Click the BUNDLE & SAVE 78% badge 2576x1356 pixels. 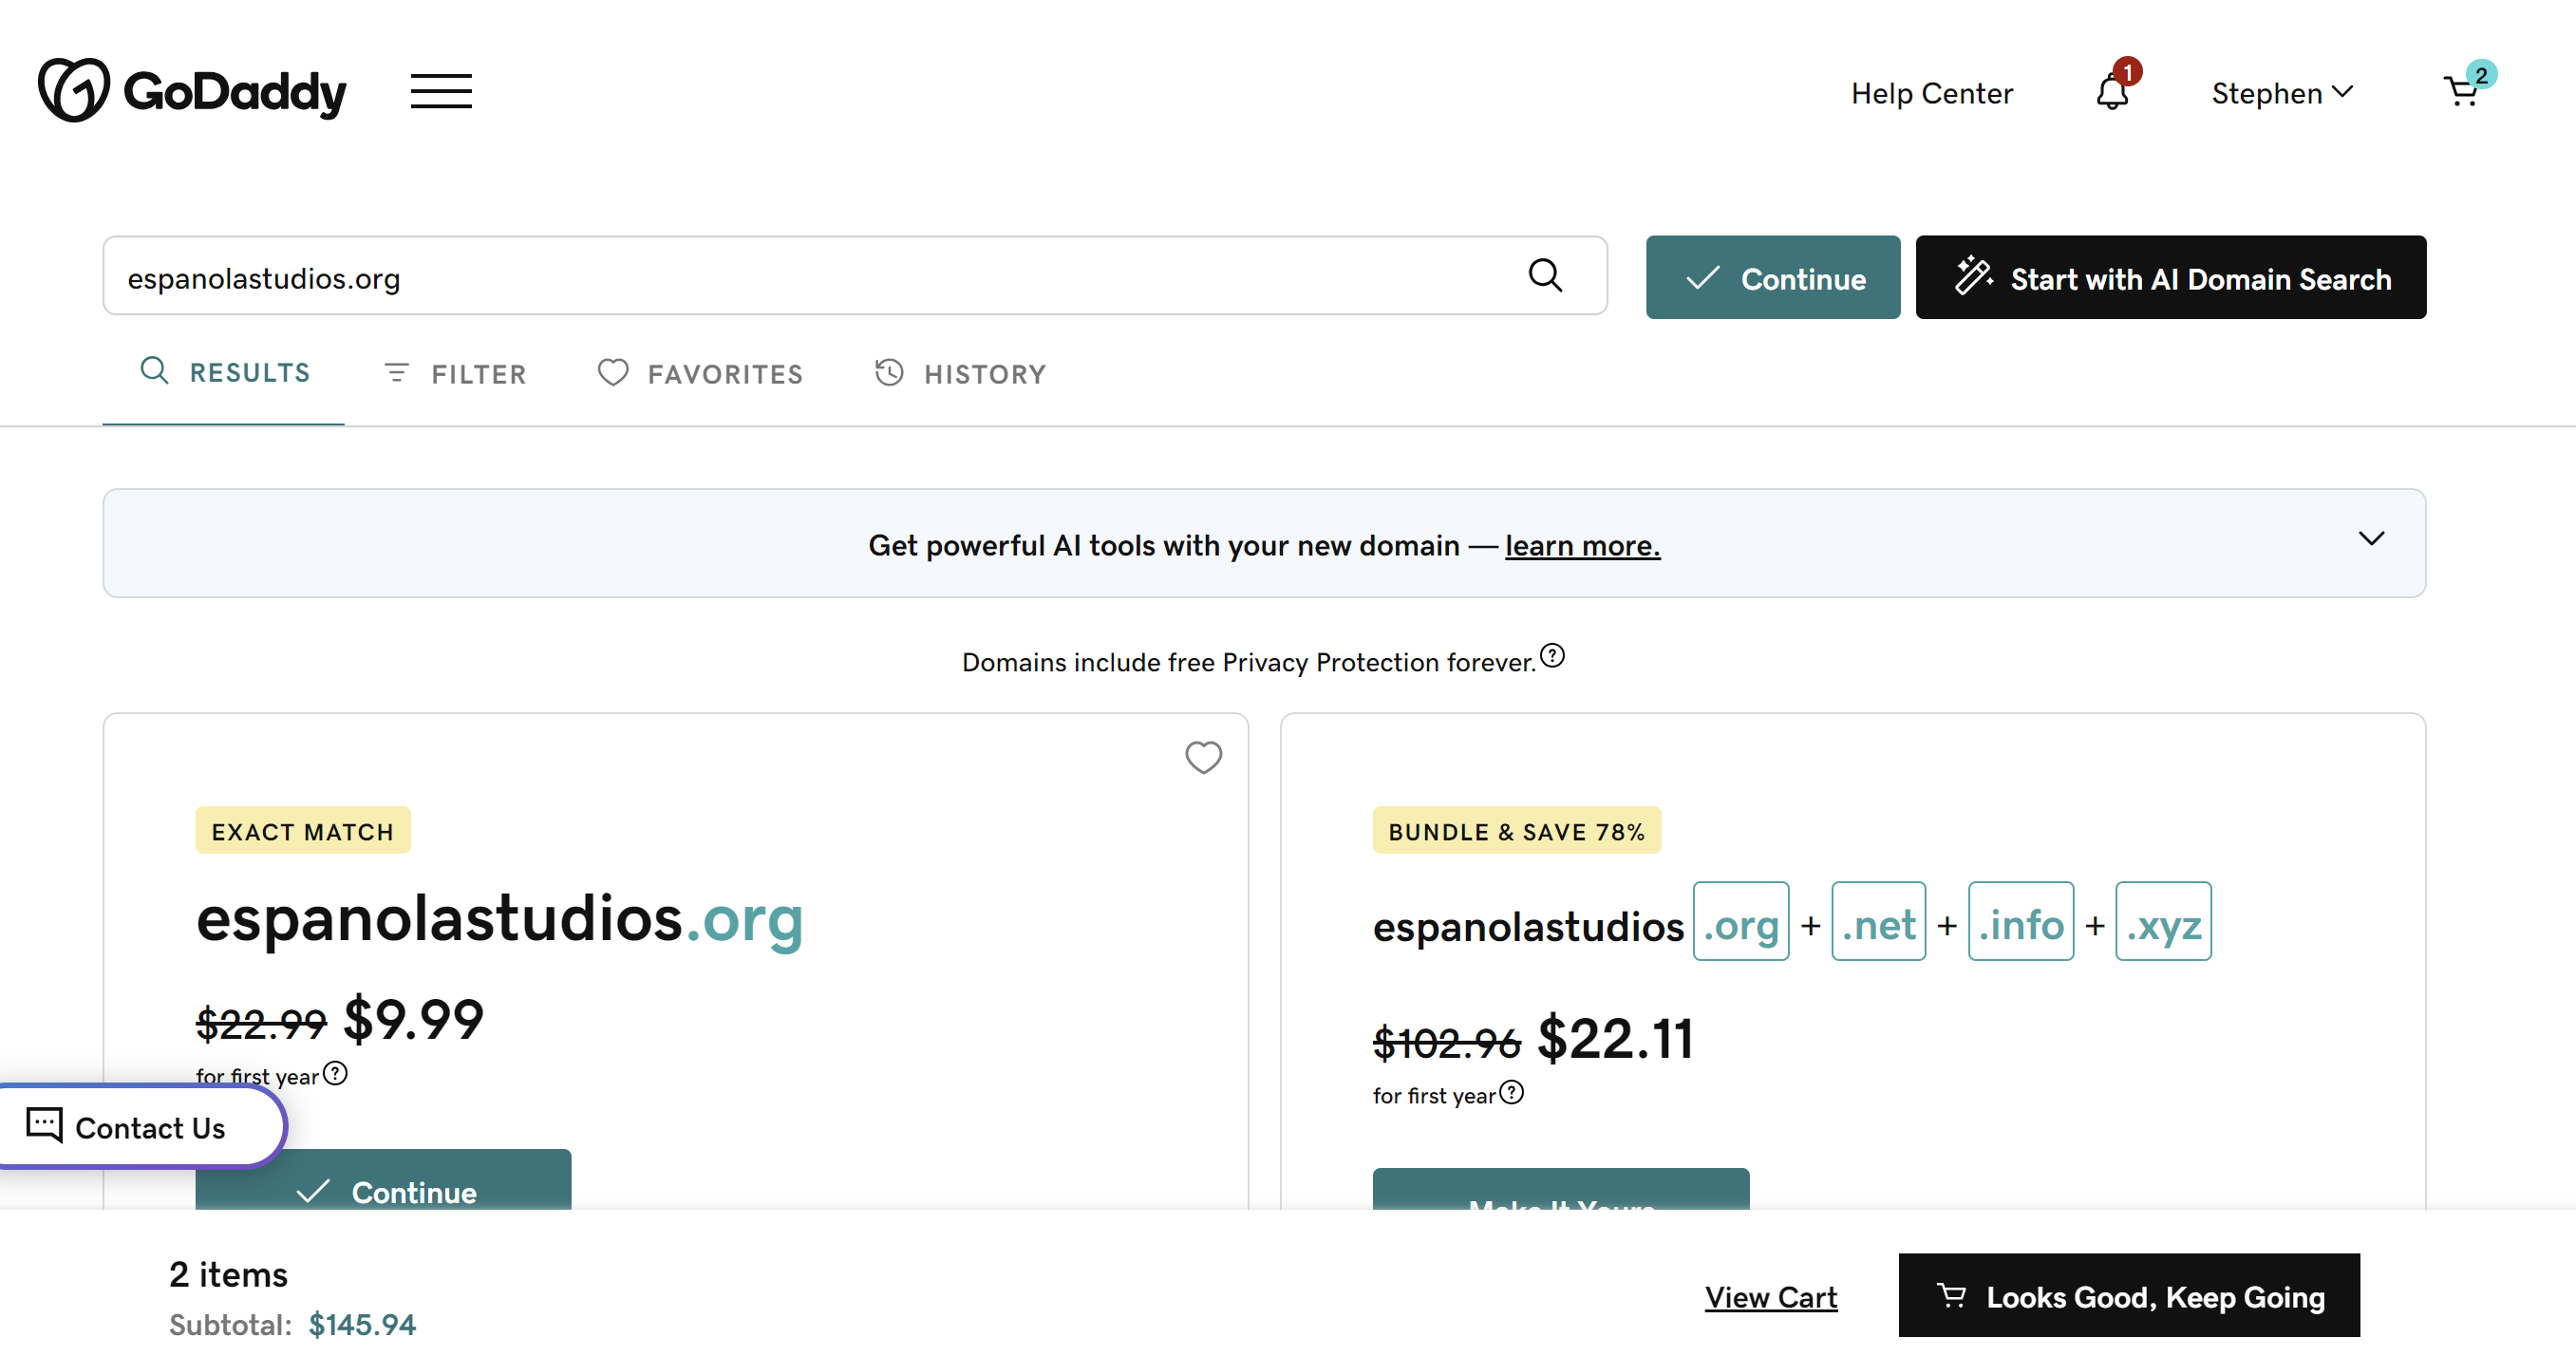coord(1516,830)
